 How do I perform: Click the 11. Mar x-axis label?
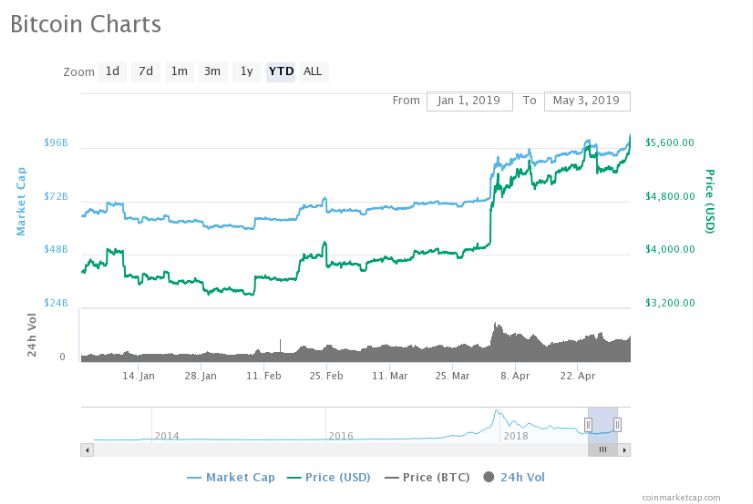[389, 376]
